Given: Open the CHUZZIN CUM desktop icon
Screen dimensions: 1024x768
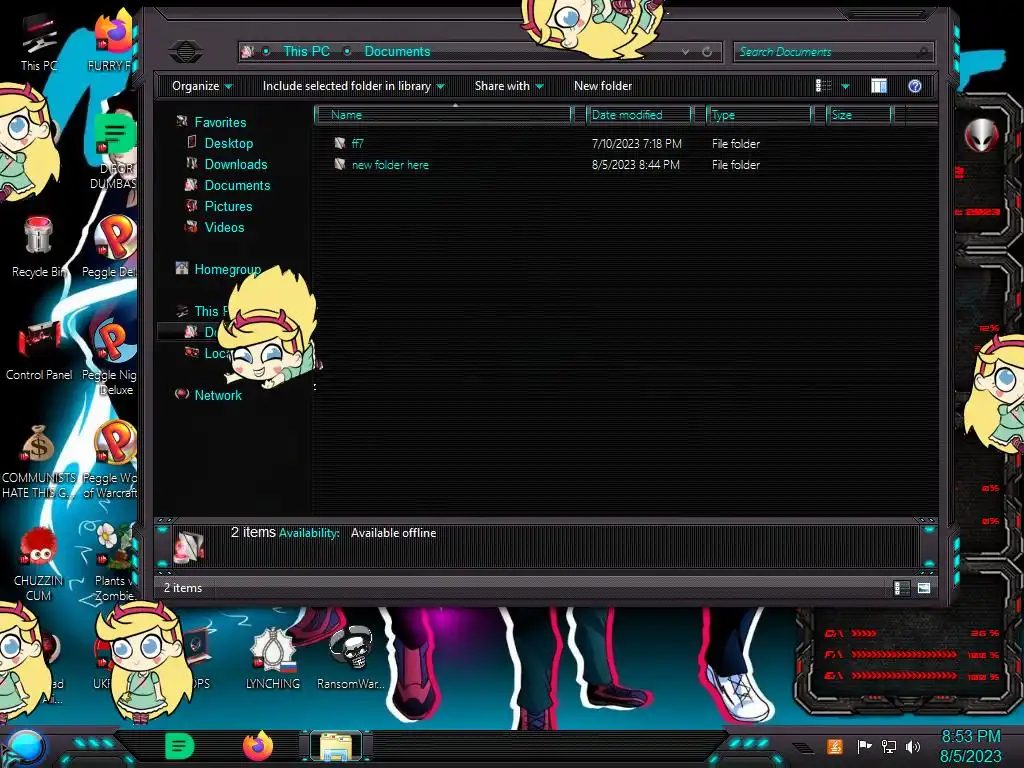Looking at the screenshot, I should coord(39,564).
